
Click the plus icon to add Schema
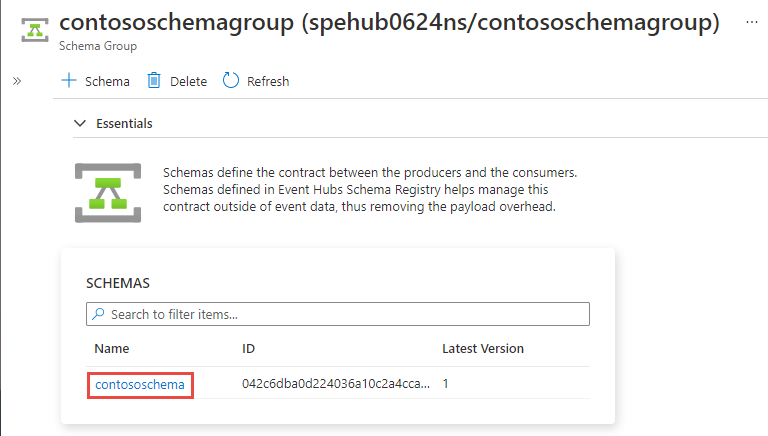(69, 80)
